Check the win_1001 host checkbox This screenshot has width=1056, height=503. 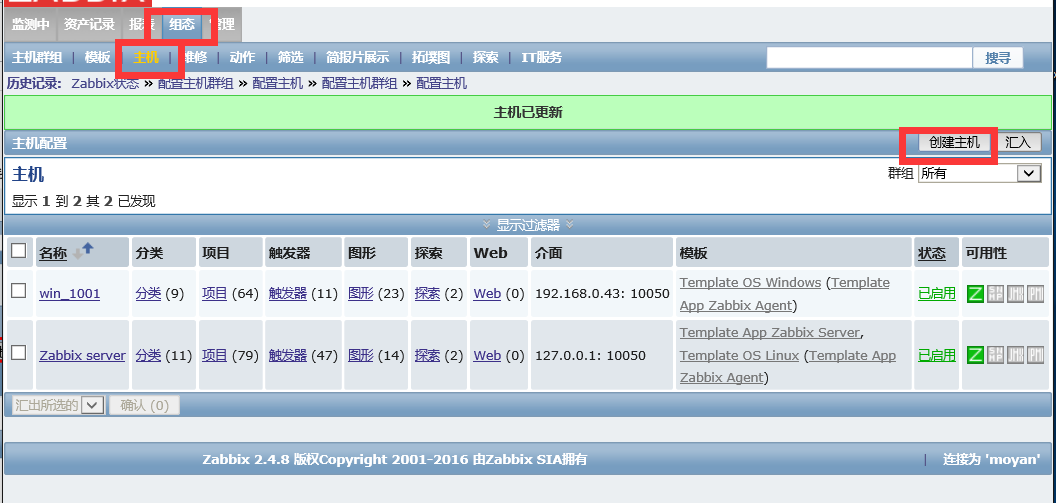[19, 291]
